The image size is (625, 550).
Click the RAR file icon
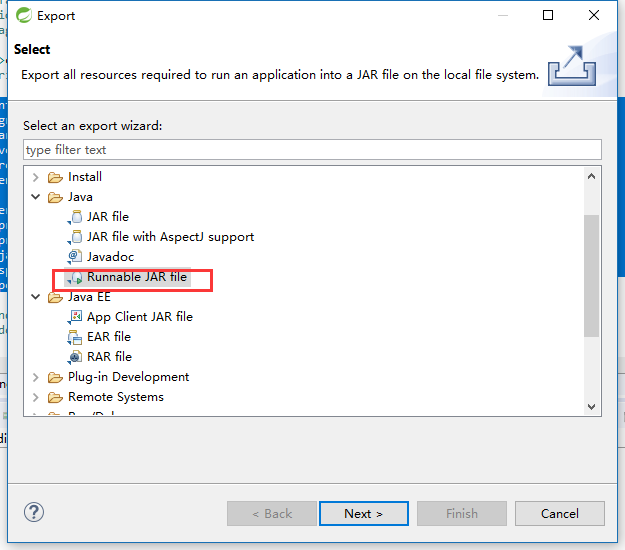75,357
